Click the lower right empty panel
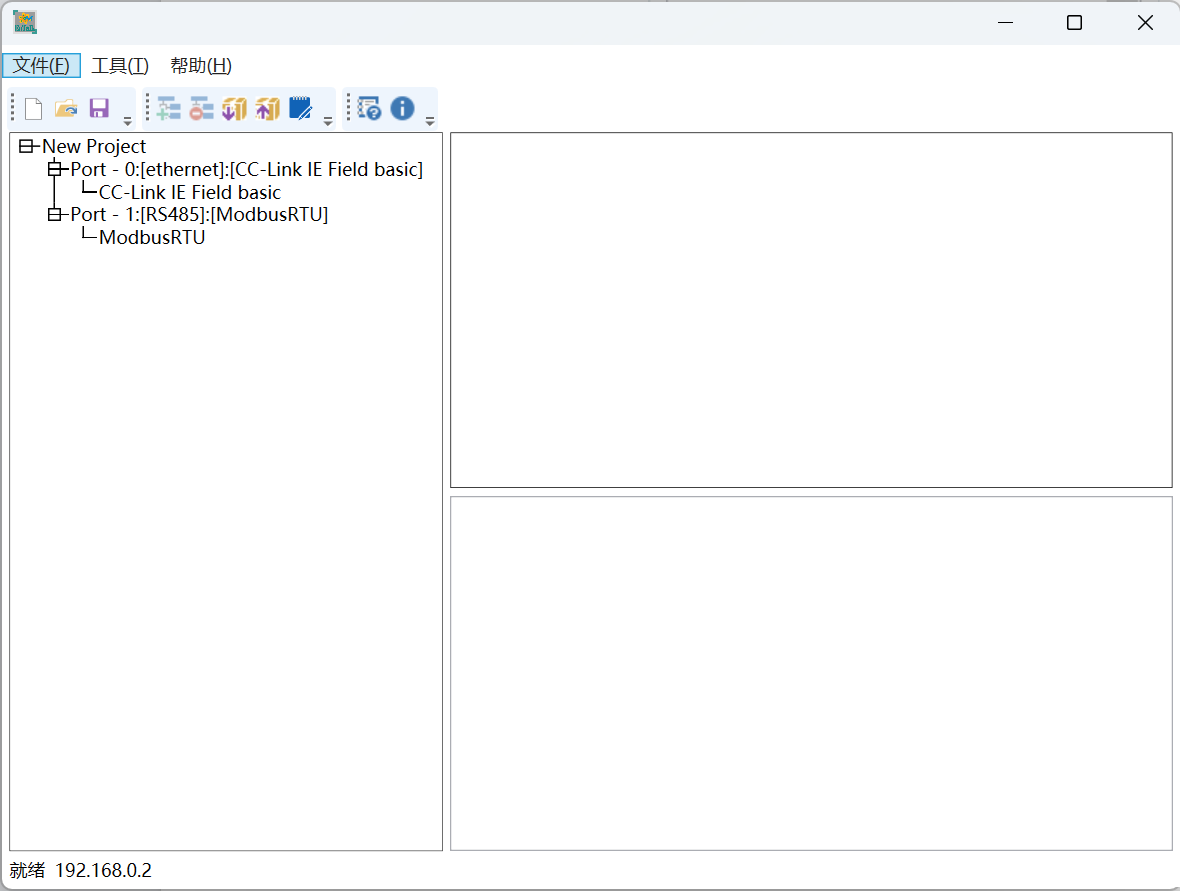Screen dimensions: 1180x891 pos(811,674)
